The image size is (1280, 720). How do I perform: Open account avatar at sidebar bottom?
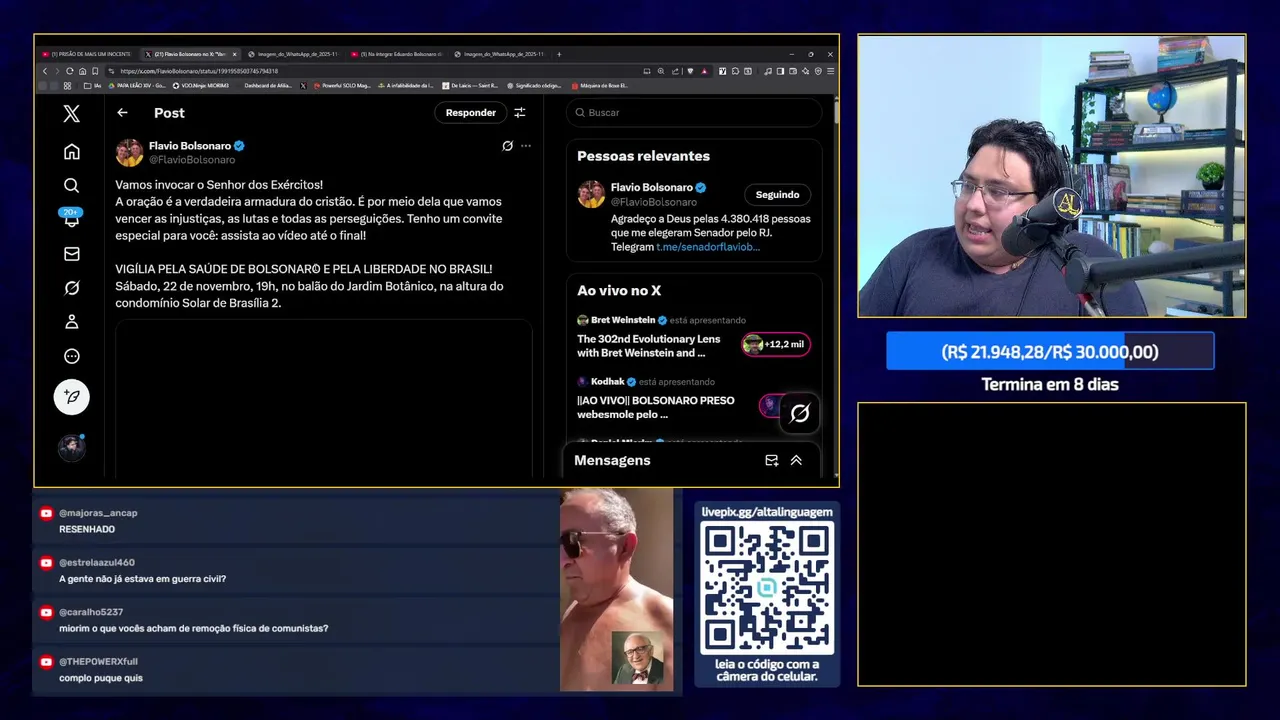(71, 447)
